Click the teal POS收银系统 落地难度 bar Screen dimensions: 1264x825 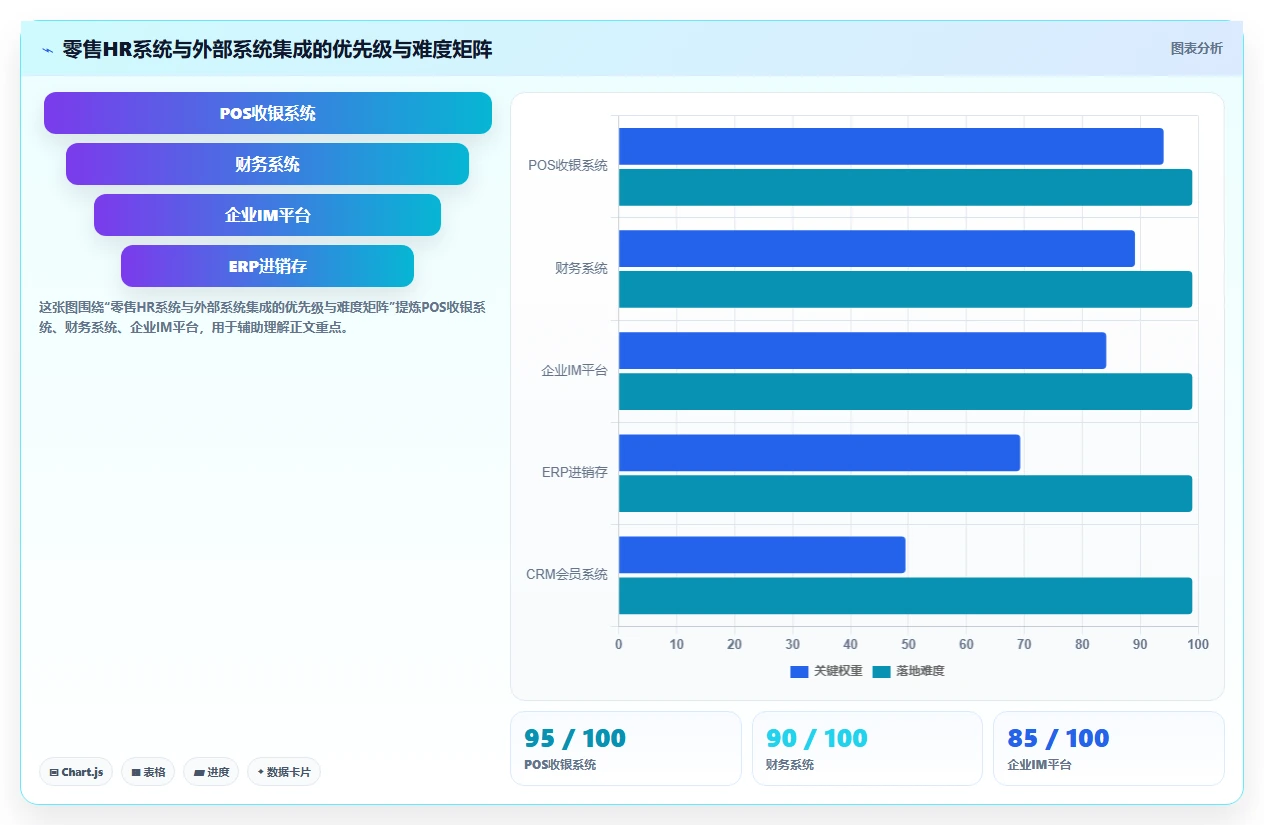tap(905, 187)
